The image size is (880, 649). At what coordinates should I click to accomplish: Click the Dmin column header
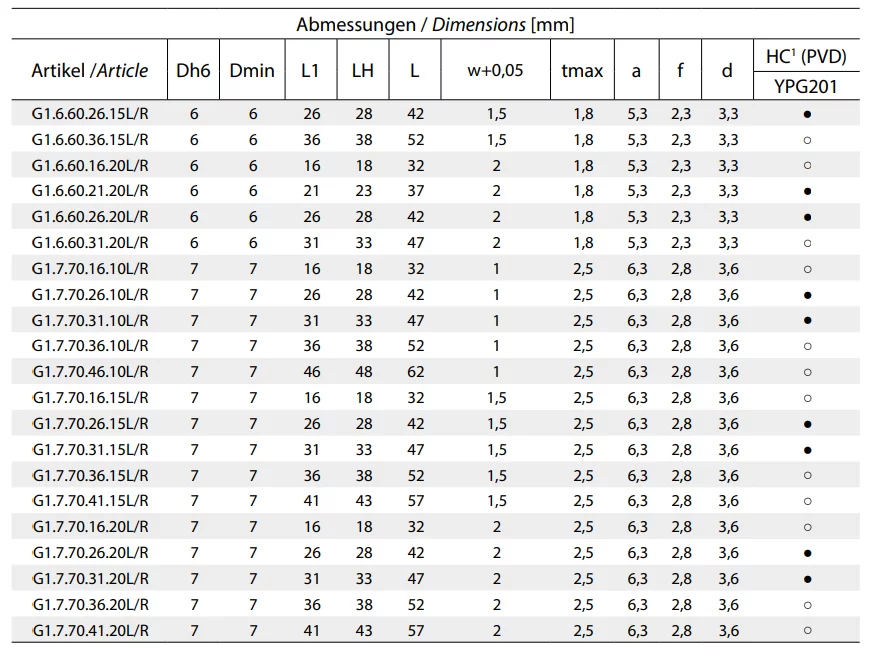(252, 70)
